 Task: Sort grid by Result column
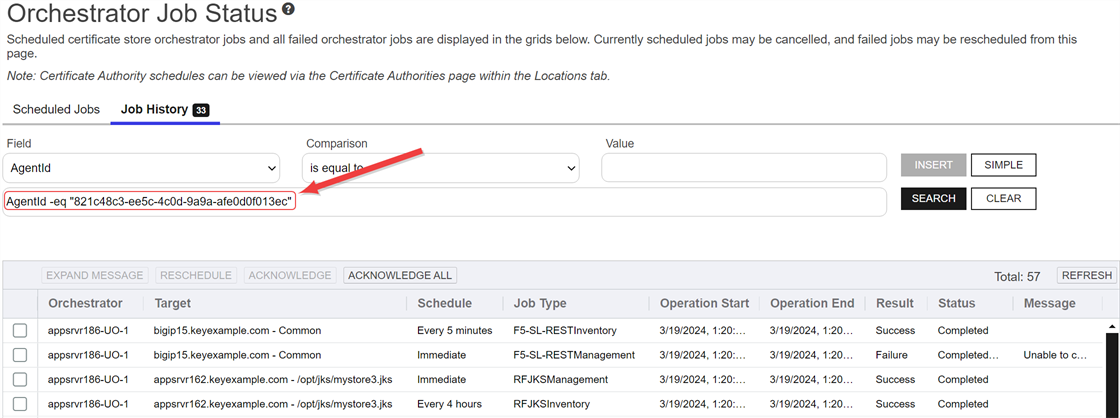pos(894,303)
